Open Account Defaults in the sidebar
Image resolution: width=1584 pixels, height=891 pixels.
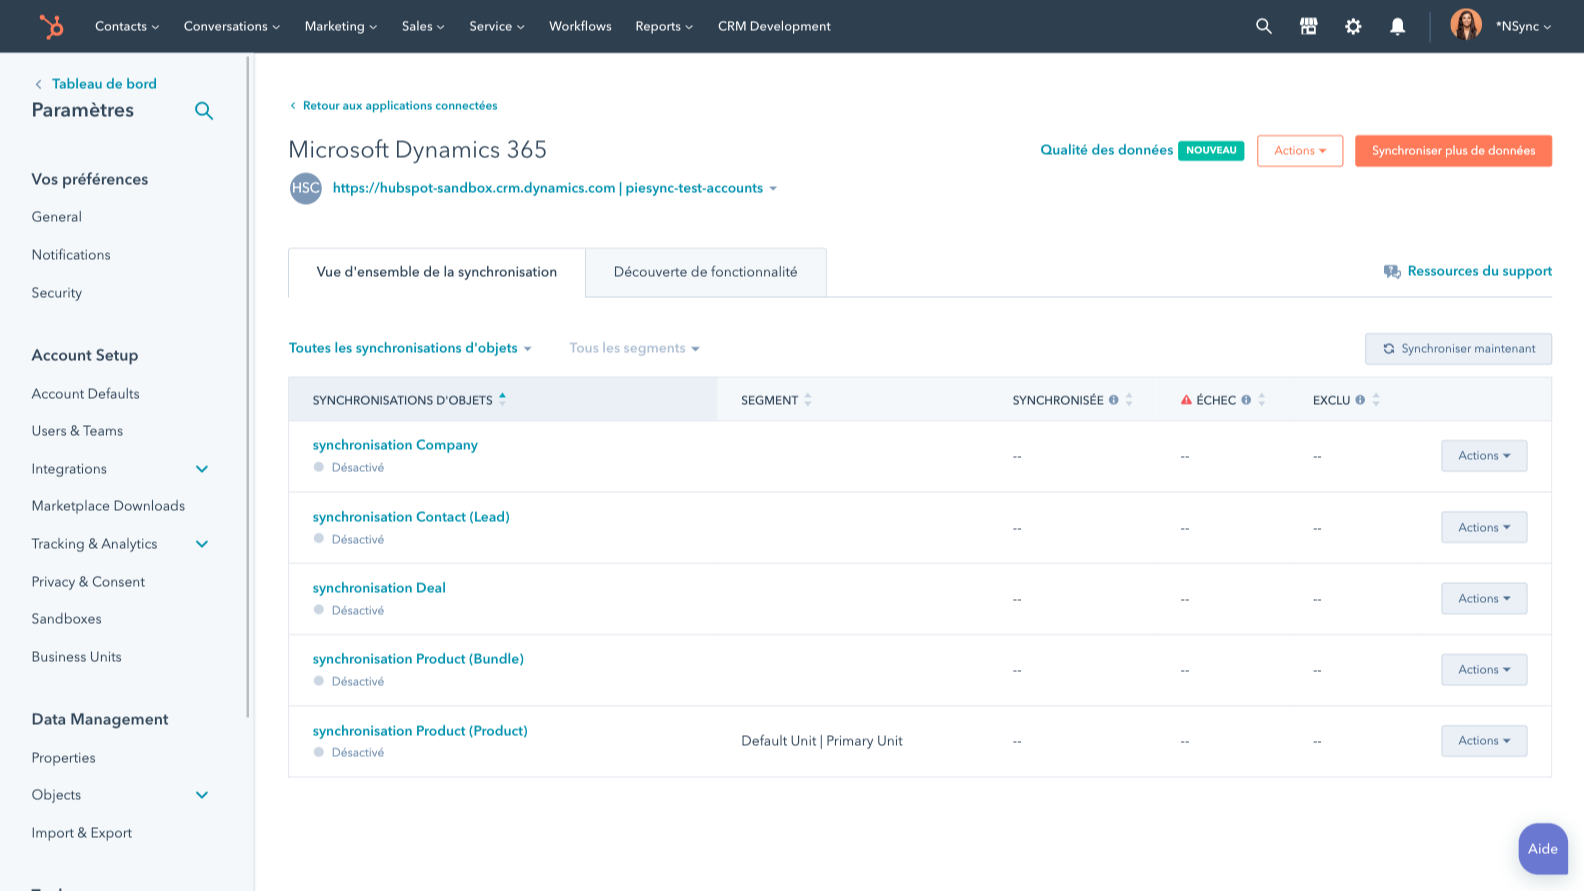click(85, 394)
